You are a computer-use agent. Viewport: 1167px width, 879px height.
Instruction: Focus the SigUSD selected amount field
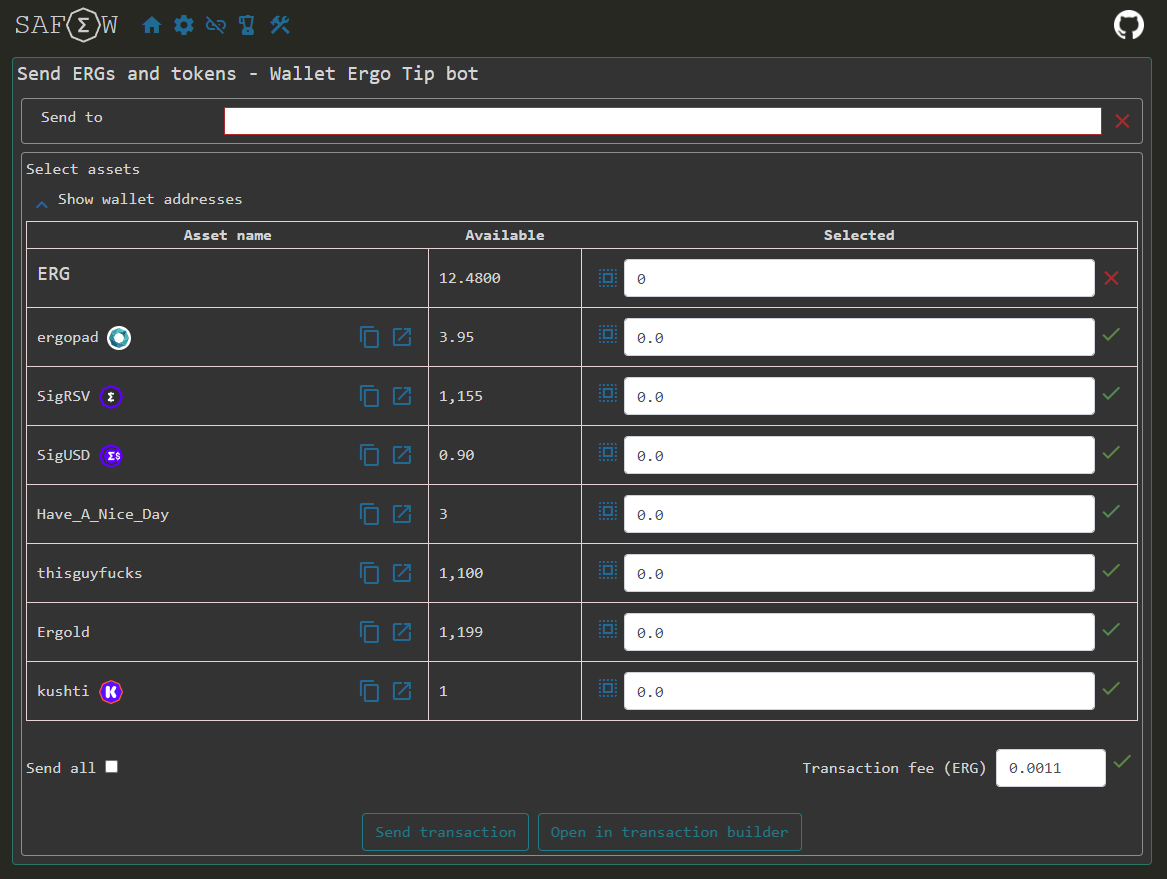click(859, 455)
